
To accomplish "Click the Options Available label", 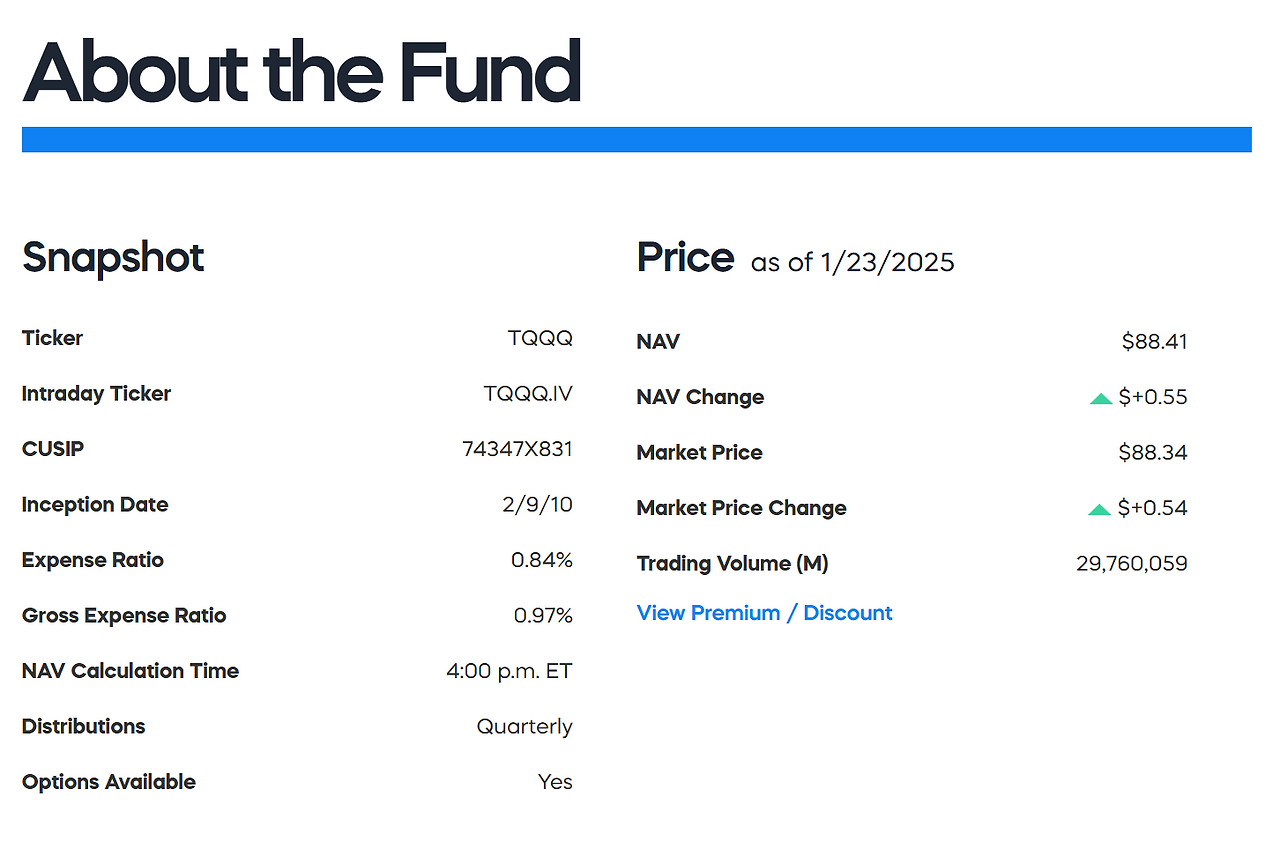I will [109, 782].
